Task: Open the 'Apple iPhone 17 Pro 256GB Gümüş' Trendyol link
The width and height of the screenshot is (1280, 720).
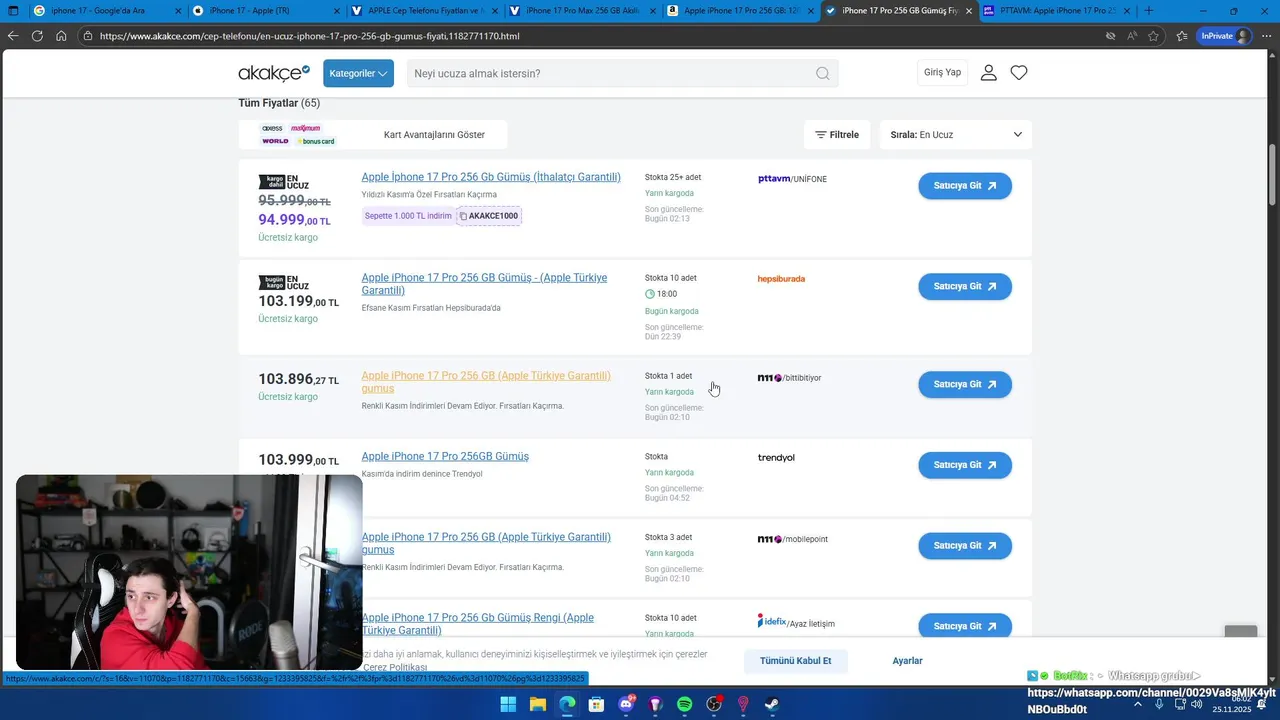Action: click(x=445, y=457)
